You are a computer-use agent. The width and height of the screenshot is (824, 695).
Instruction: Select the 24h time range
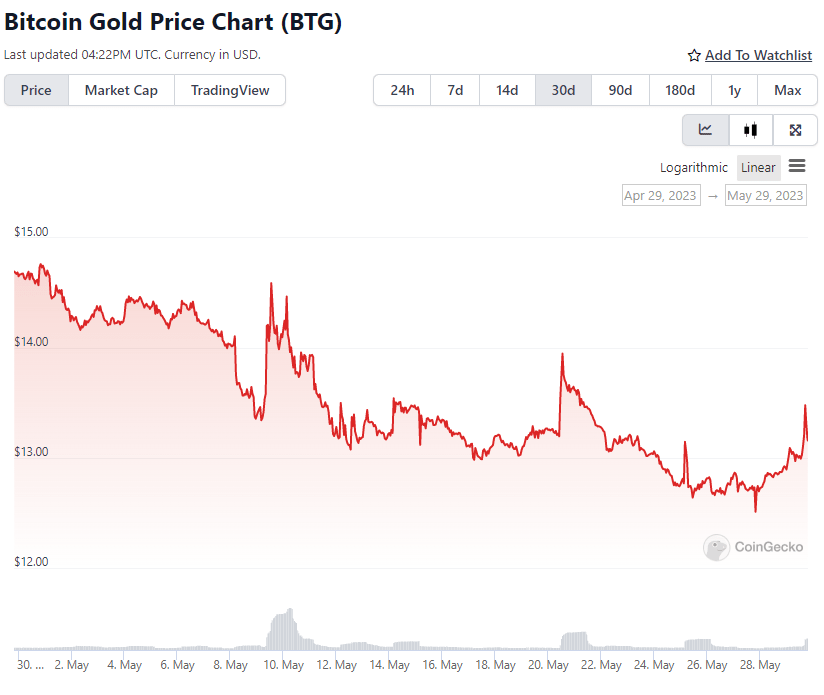[x=402, y=90]
